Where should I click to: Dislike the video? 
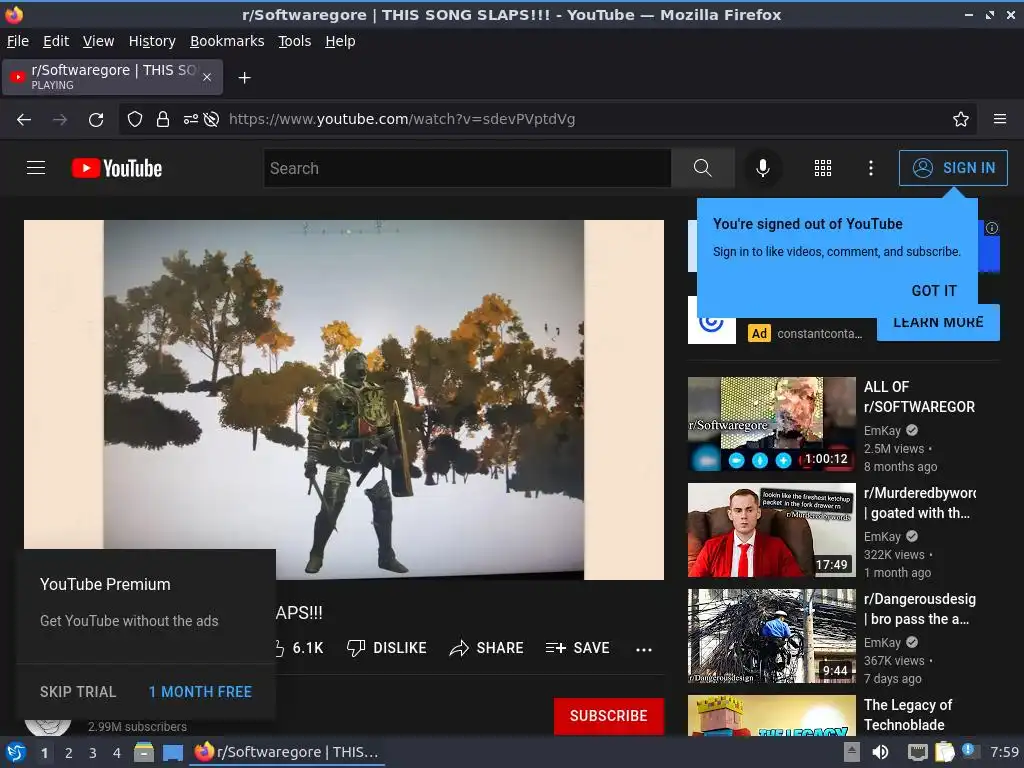(387, 648)
